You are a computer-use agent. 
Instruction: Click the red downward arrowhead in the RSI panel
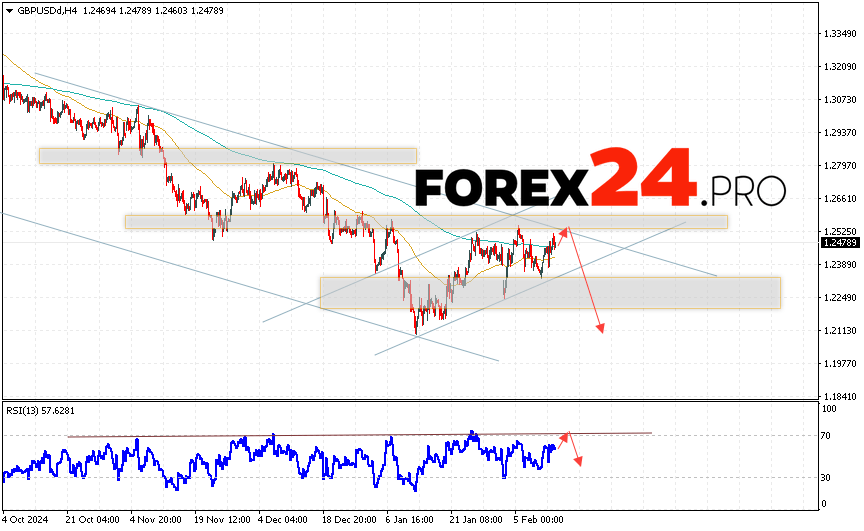coord(578,461)
